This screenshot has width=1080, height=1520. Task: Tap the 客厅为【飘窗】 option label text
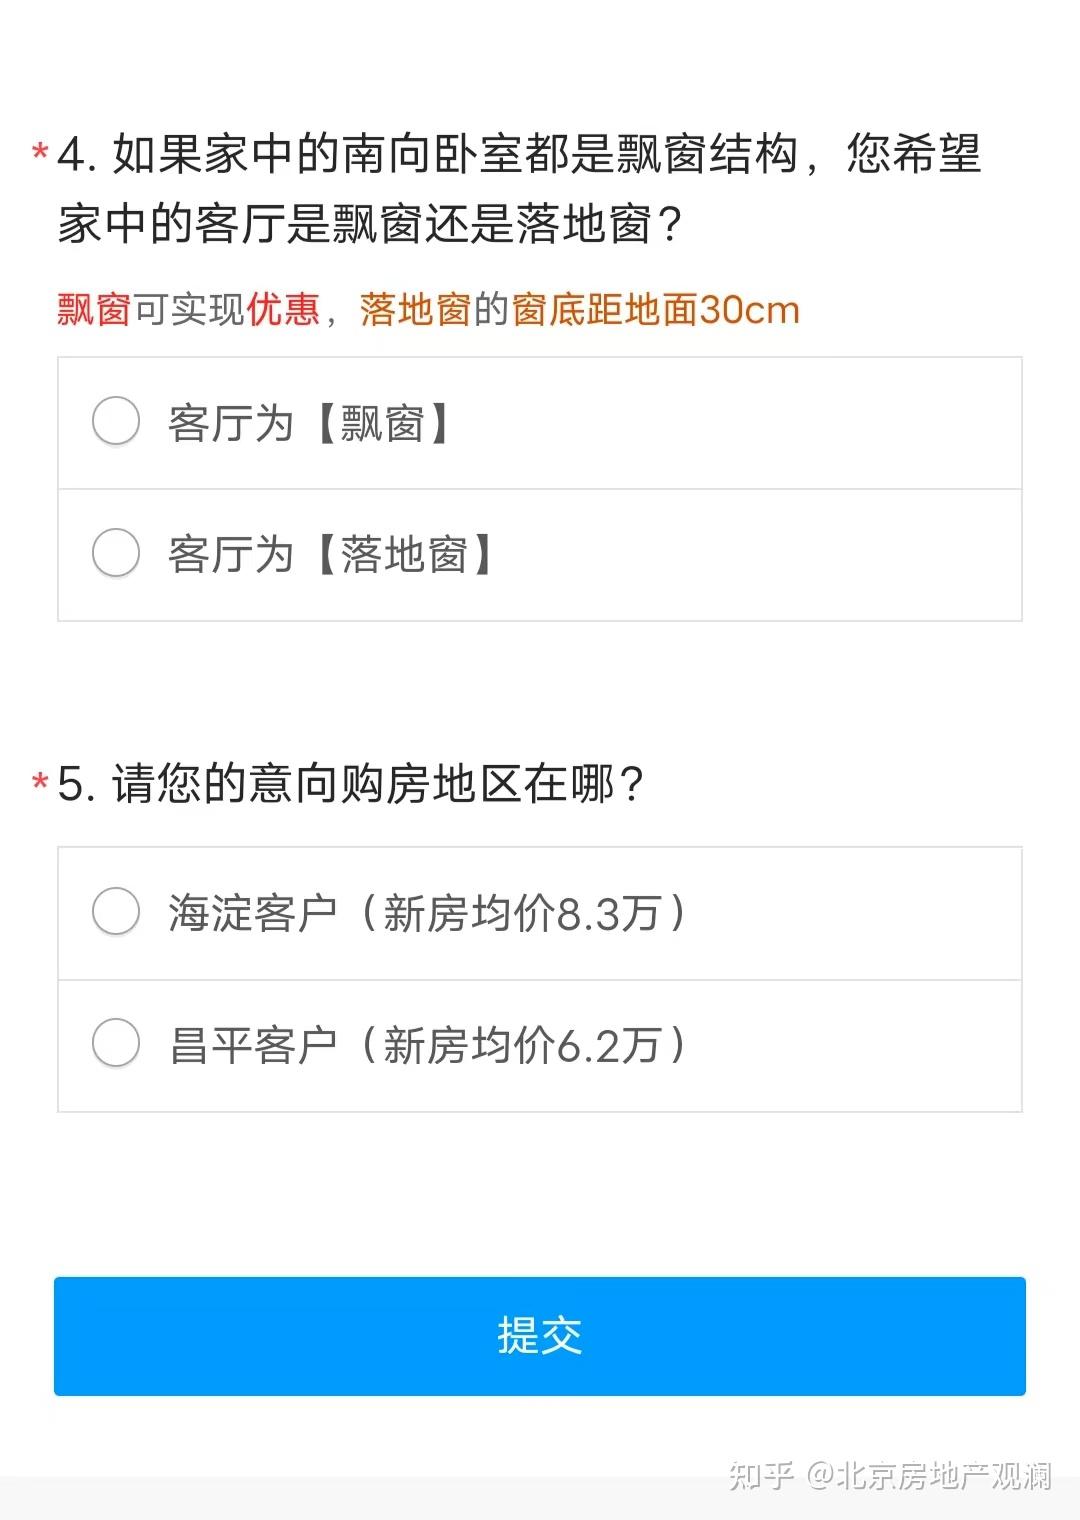click(x=310, y=423)
